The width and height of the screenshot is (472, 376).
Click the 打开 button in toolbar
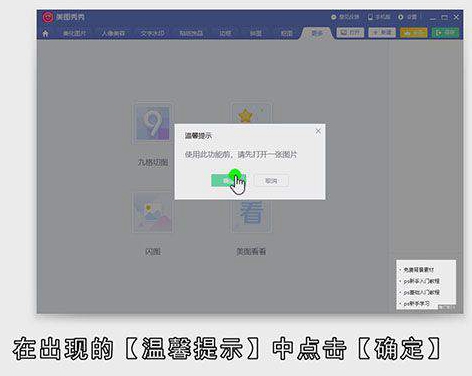pyautogui.click(x=350, y=33)
